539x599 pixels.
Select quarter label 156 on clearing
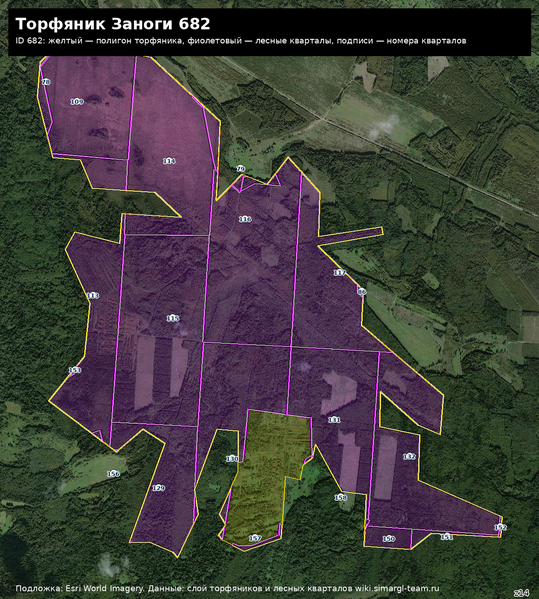pos(113,474)
